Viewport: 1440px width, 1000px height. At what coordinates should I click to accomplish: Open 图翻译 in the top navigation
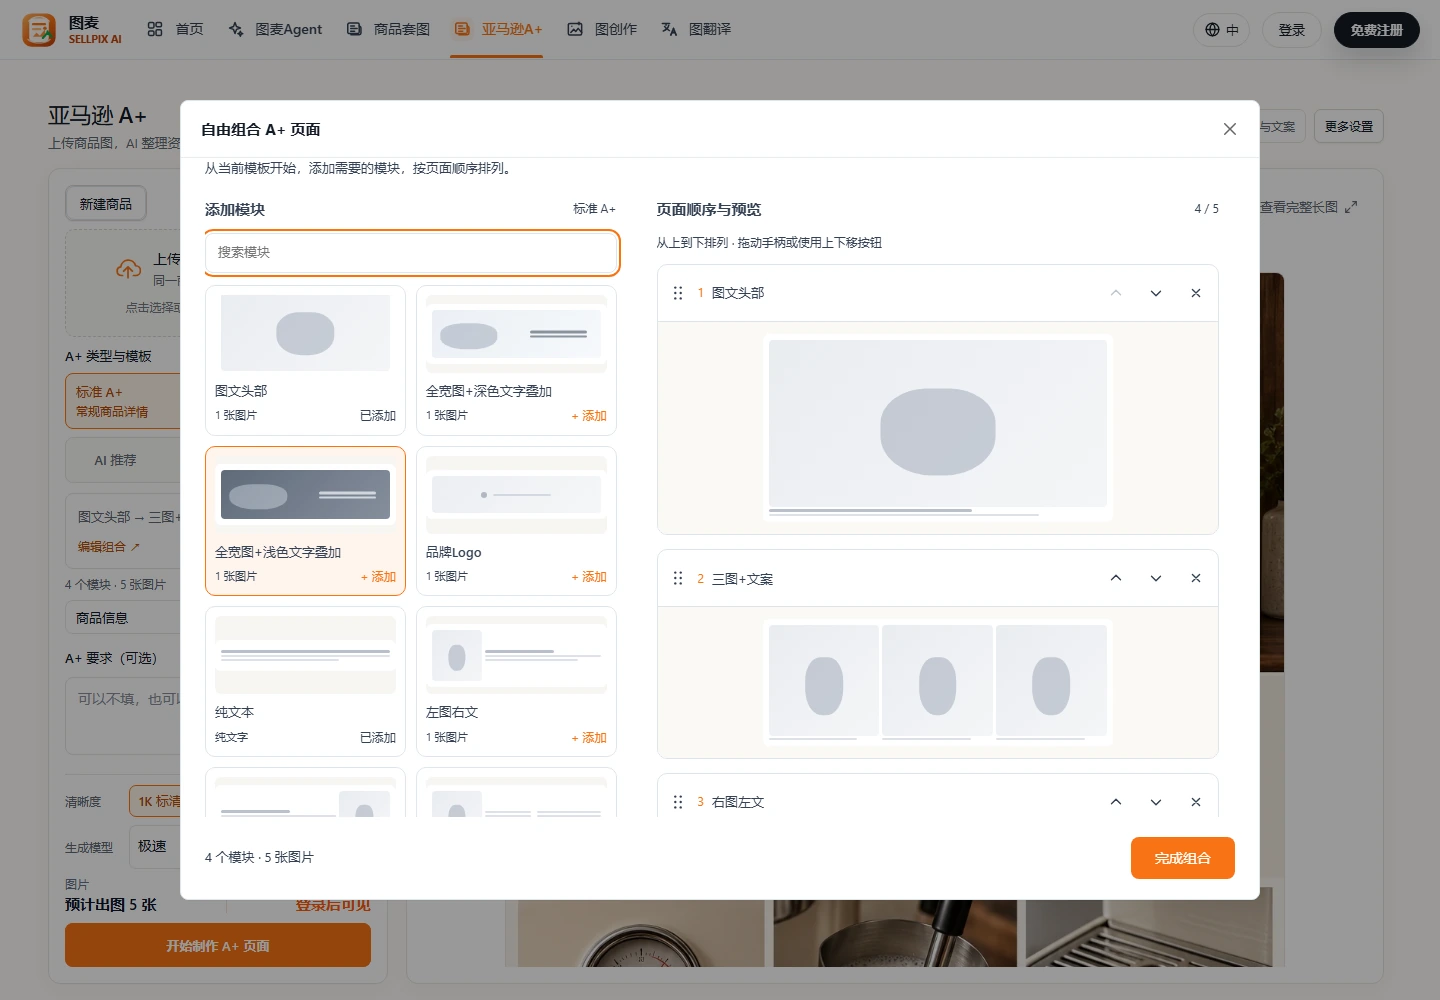click(x=696, y=30)
